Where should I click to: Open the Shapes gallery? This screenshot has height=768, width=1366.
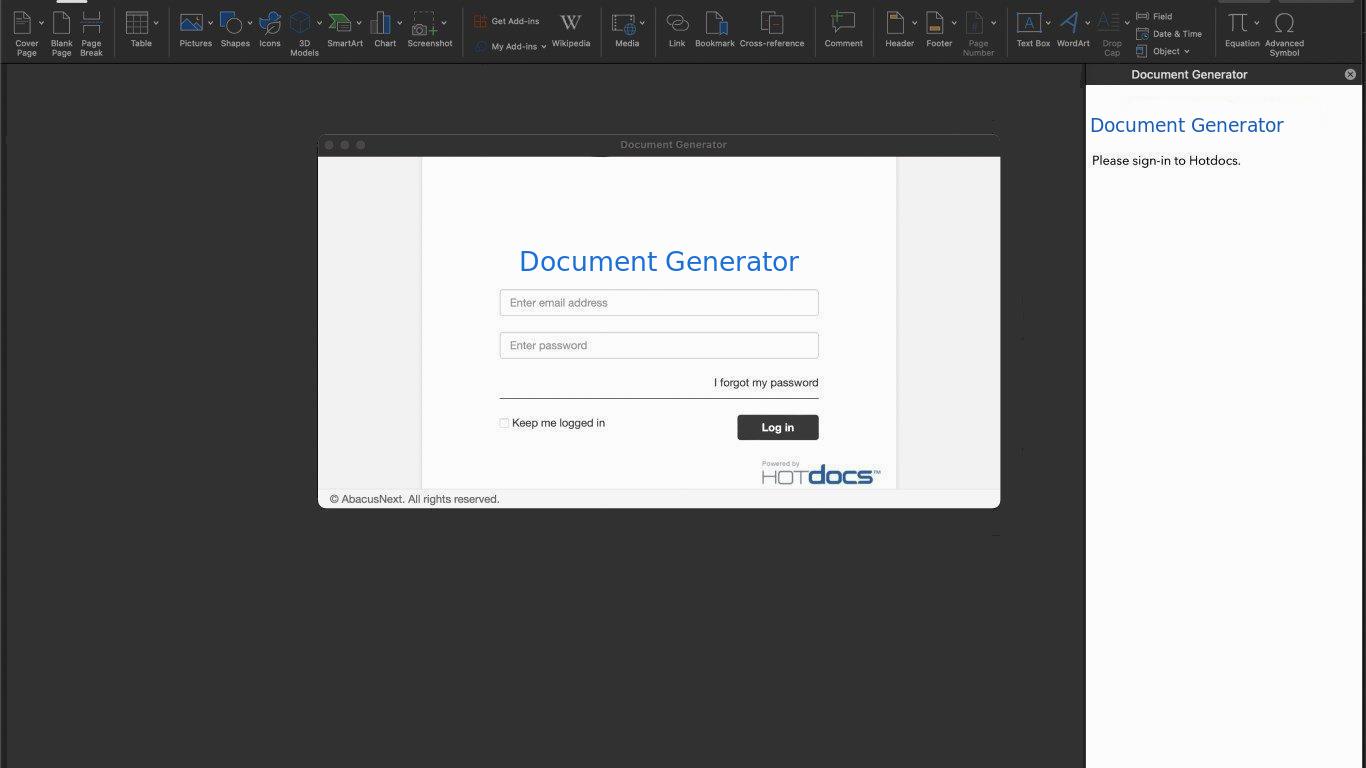click(233, 30)
